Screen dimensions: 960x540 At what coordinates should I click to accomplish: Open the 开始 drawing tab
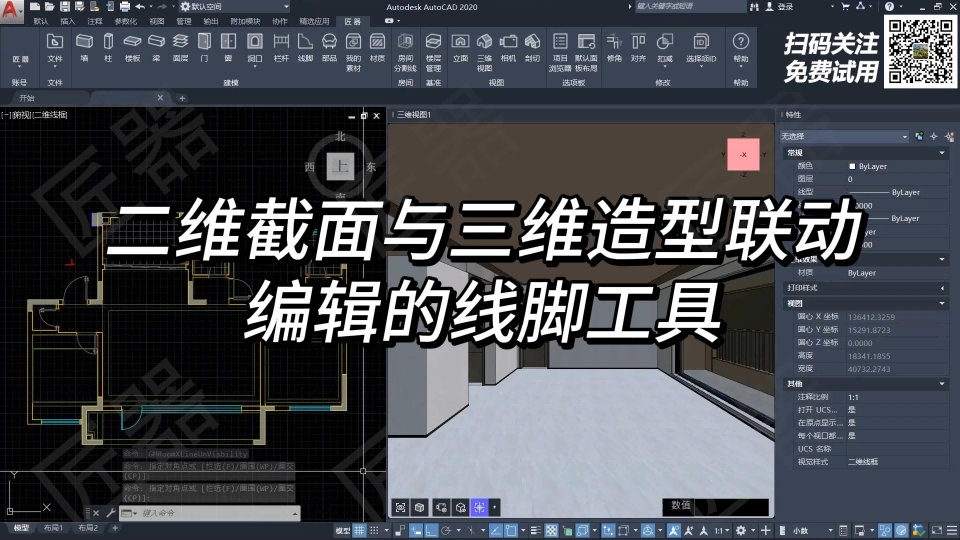[x=27, y=98]
